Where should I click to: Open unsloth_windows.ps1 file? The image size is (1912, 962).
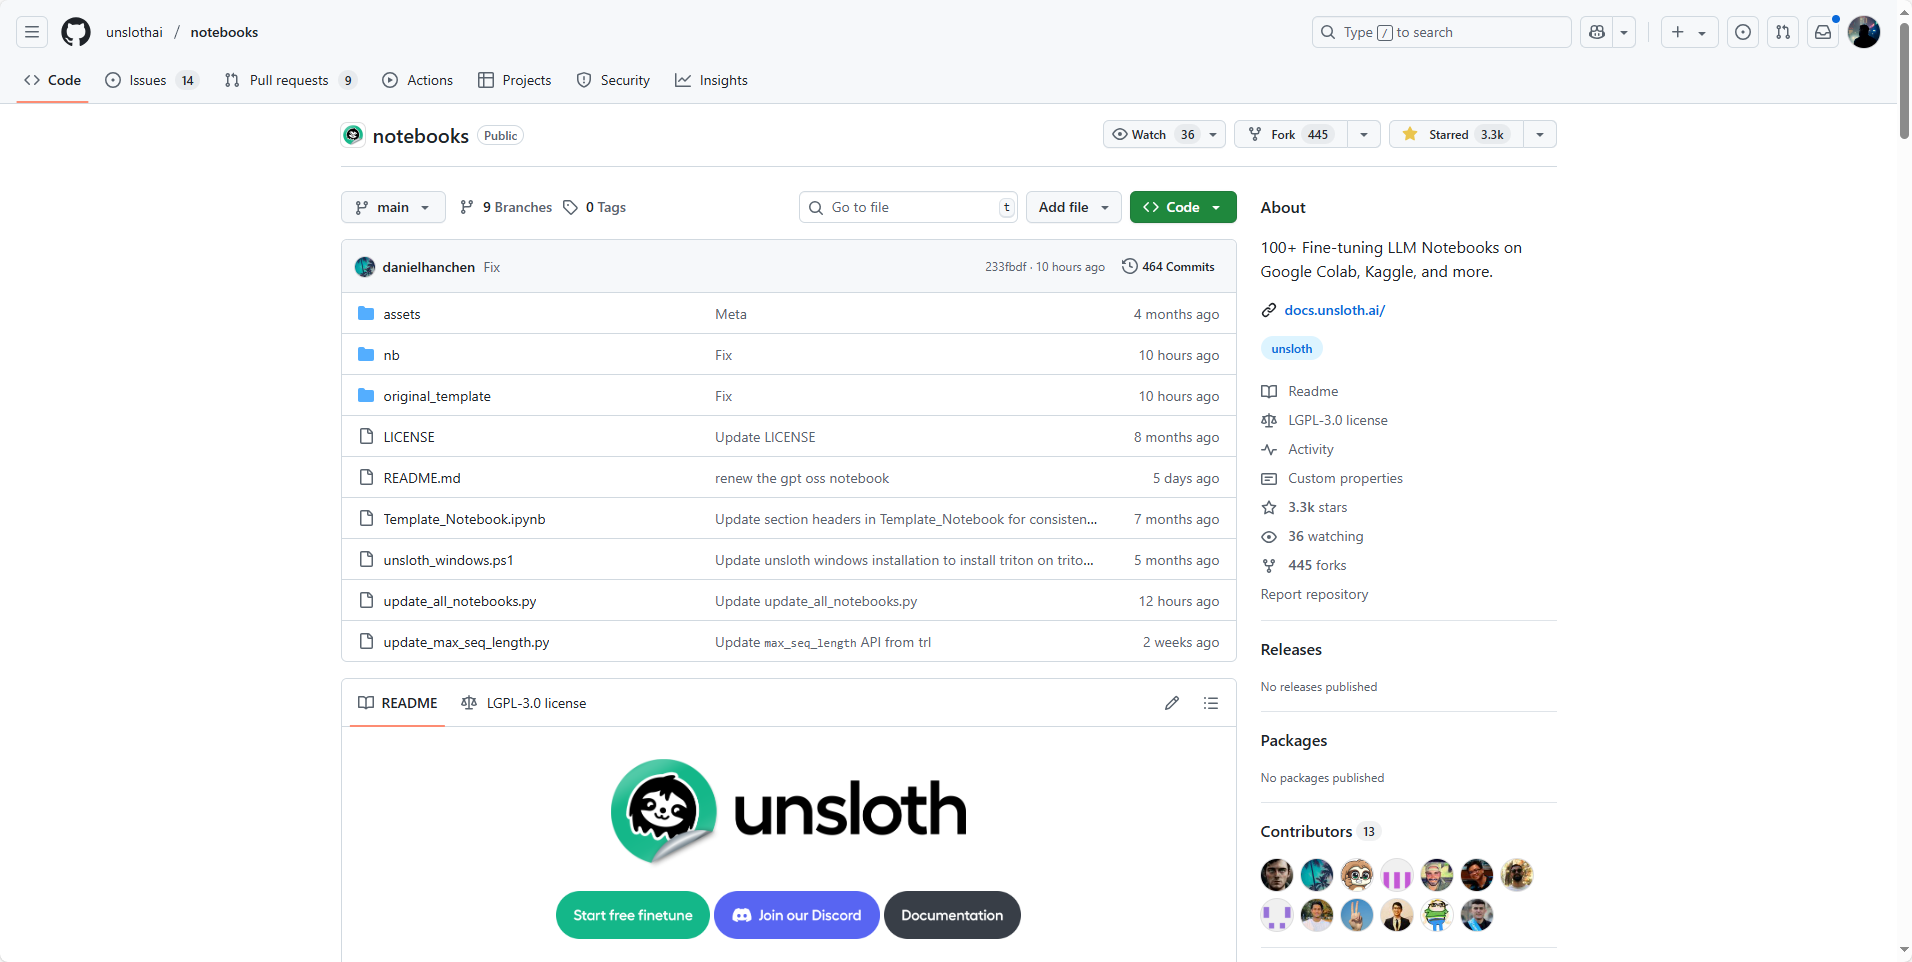(x=448, y=560)
